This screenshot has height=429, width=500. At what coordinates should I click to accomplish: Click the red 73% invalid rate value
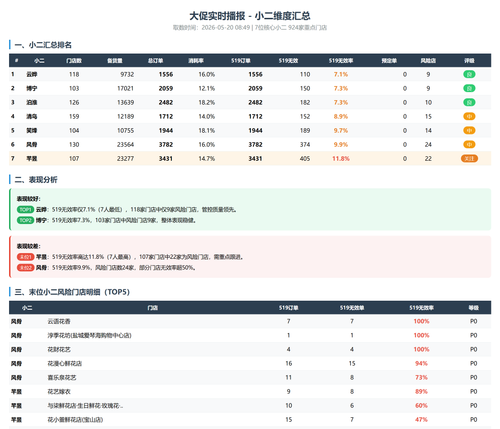pos(421,377)
